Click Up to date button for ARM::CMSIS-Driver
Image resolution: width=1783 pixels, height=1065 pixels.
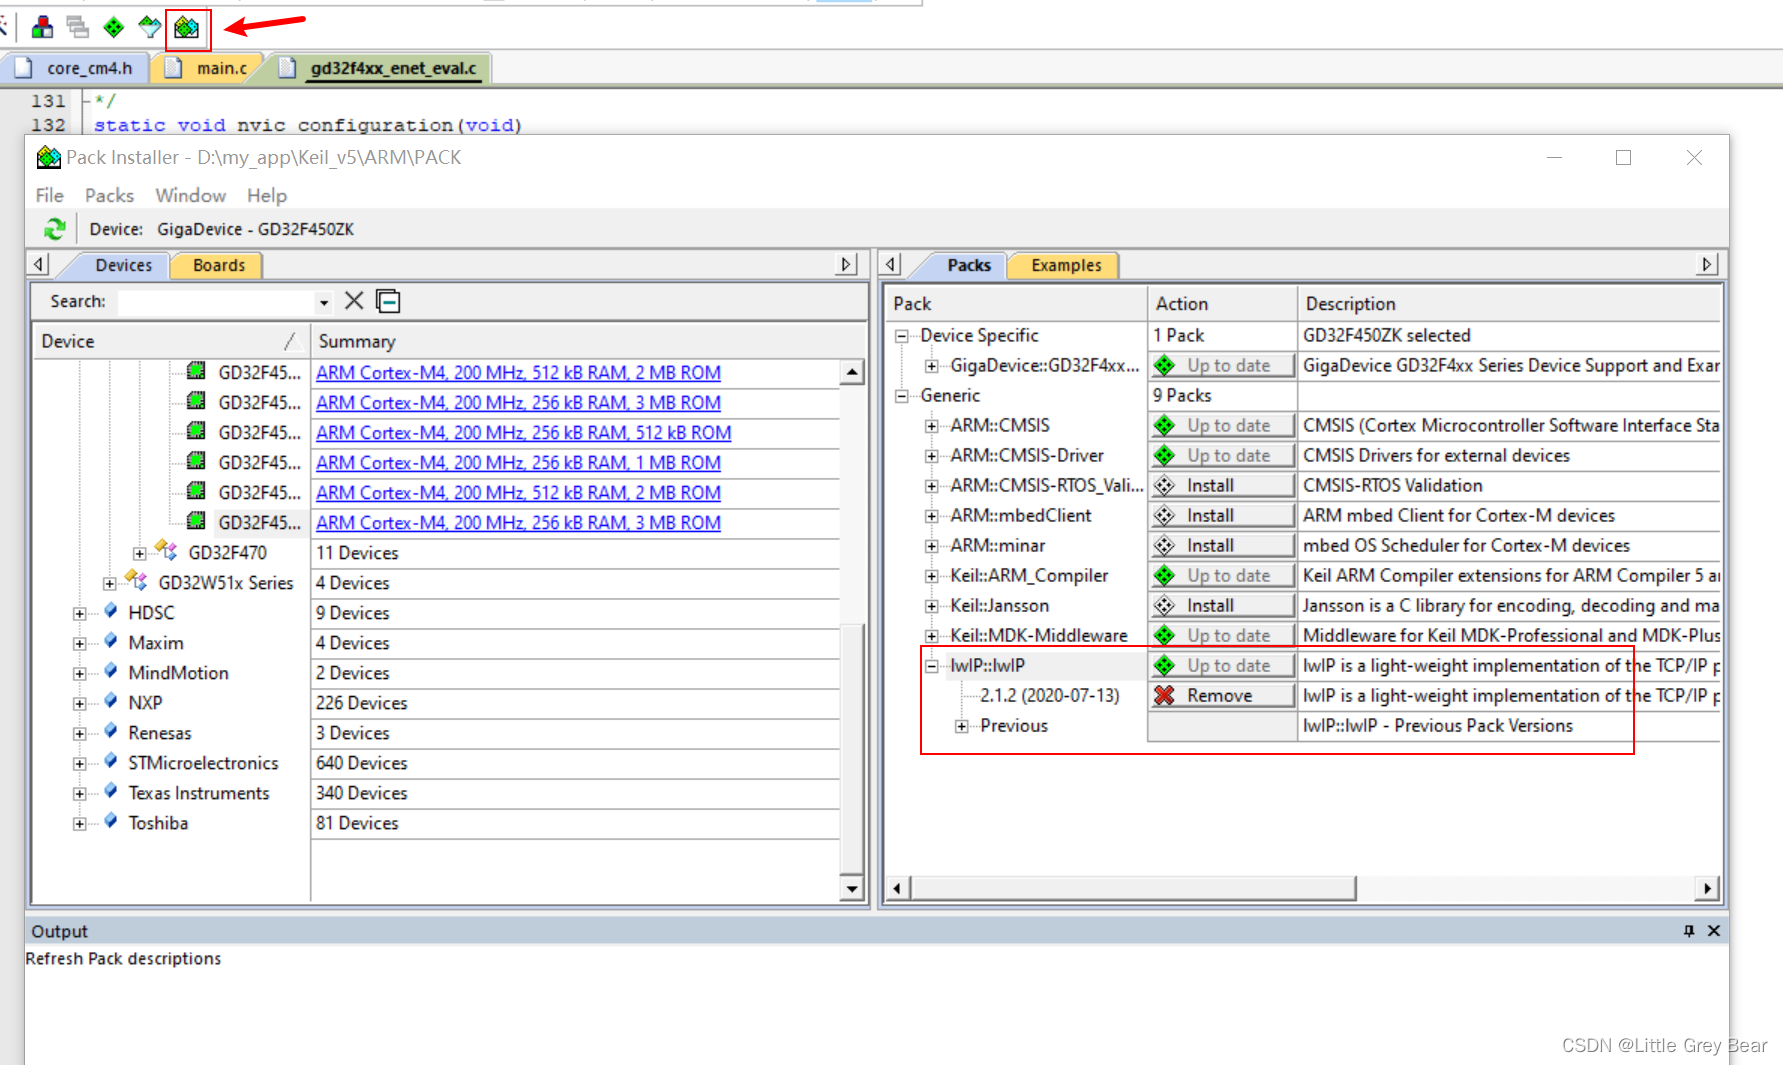click(x=1222, y=456)
